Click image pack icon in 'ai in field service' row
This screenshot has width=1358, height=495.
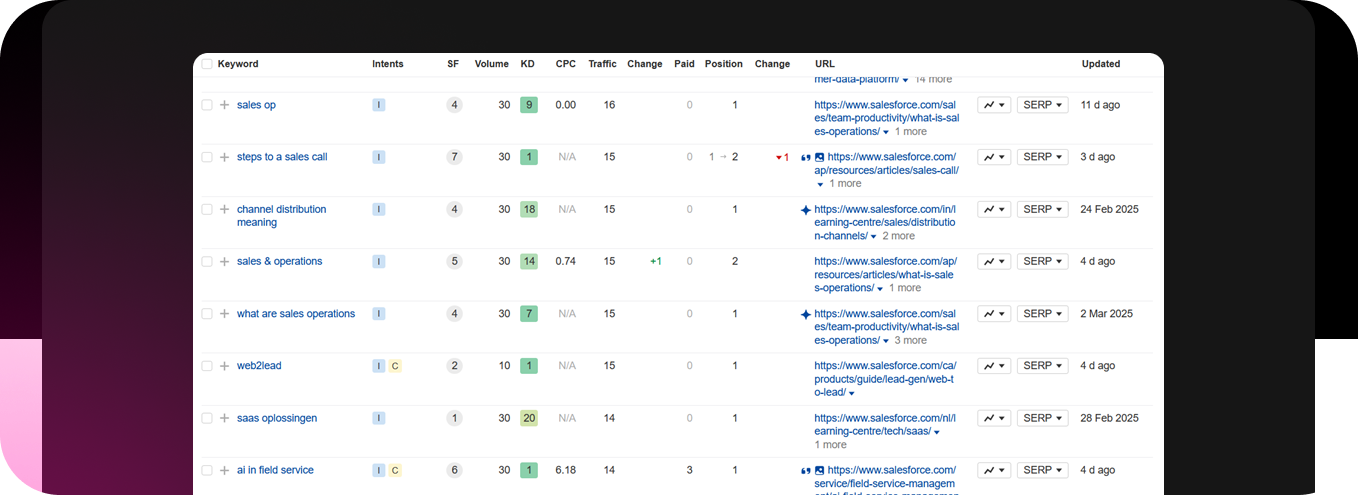click(820, 470)
